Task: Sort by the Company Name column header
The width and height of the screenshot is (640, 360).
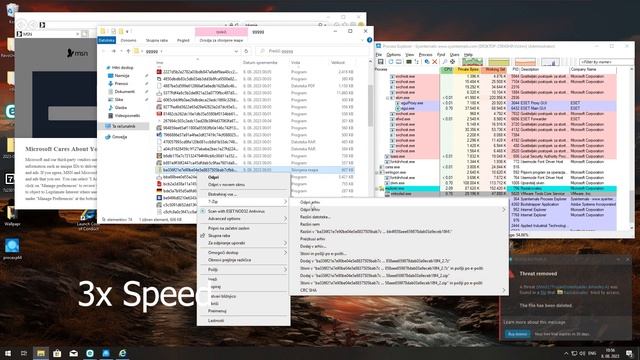Action: tap(593, 69)
